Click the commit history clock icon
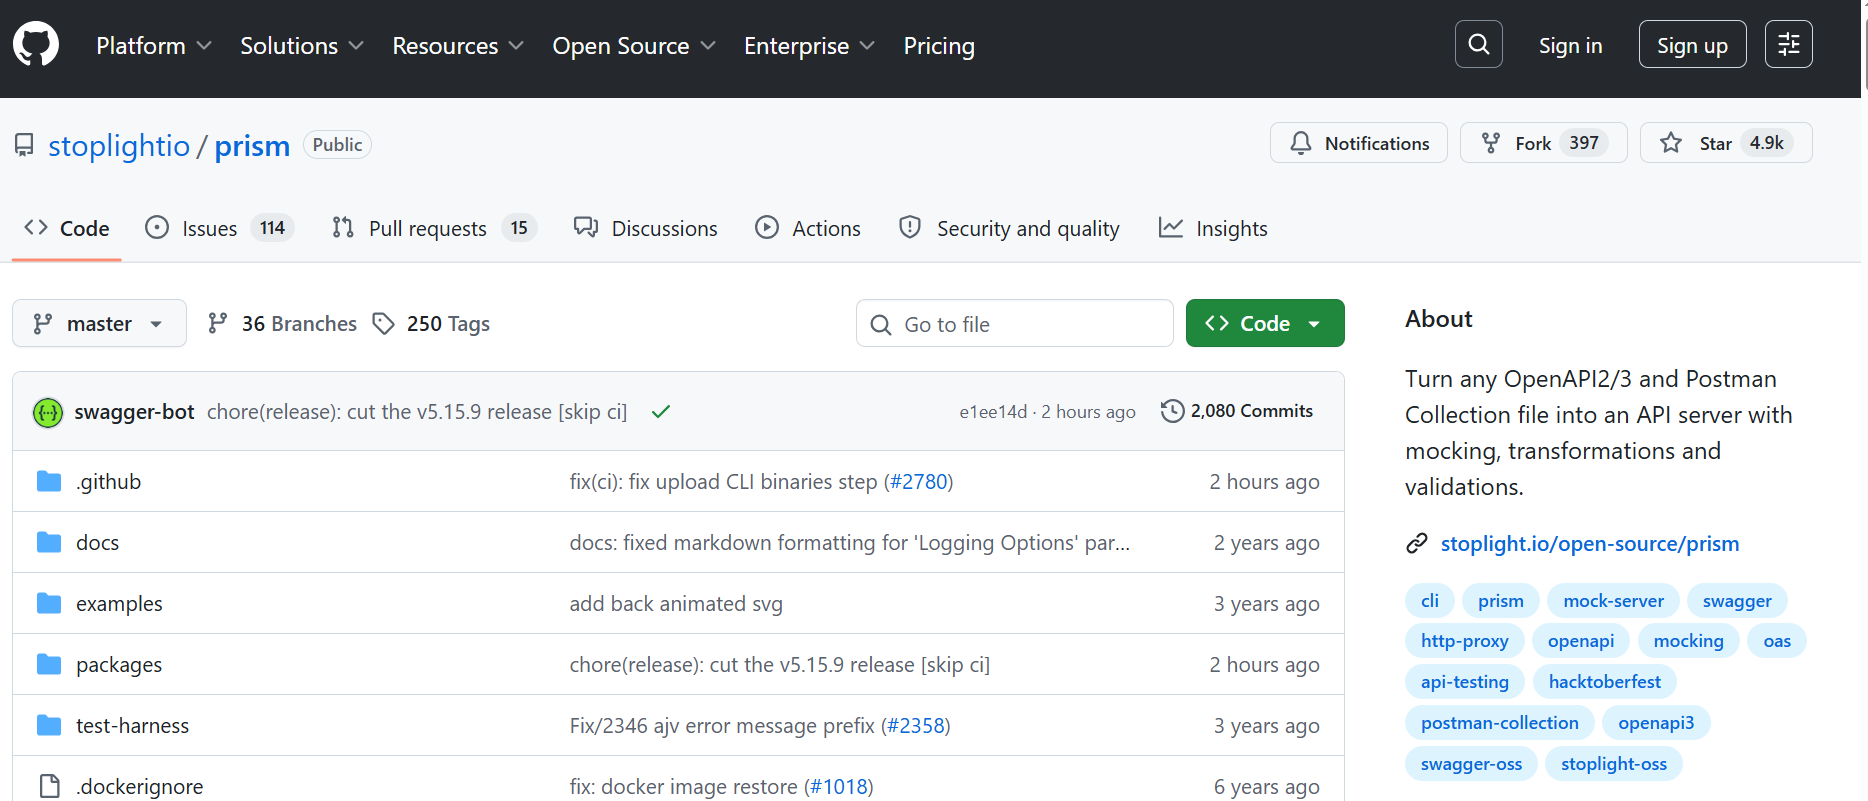Image resolution: width=1868 pixels, height=801 pixels. 1172,411
